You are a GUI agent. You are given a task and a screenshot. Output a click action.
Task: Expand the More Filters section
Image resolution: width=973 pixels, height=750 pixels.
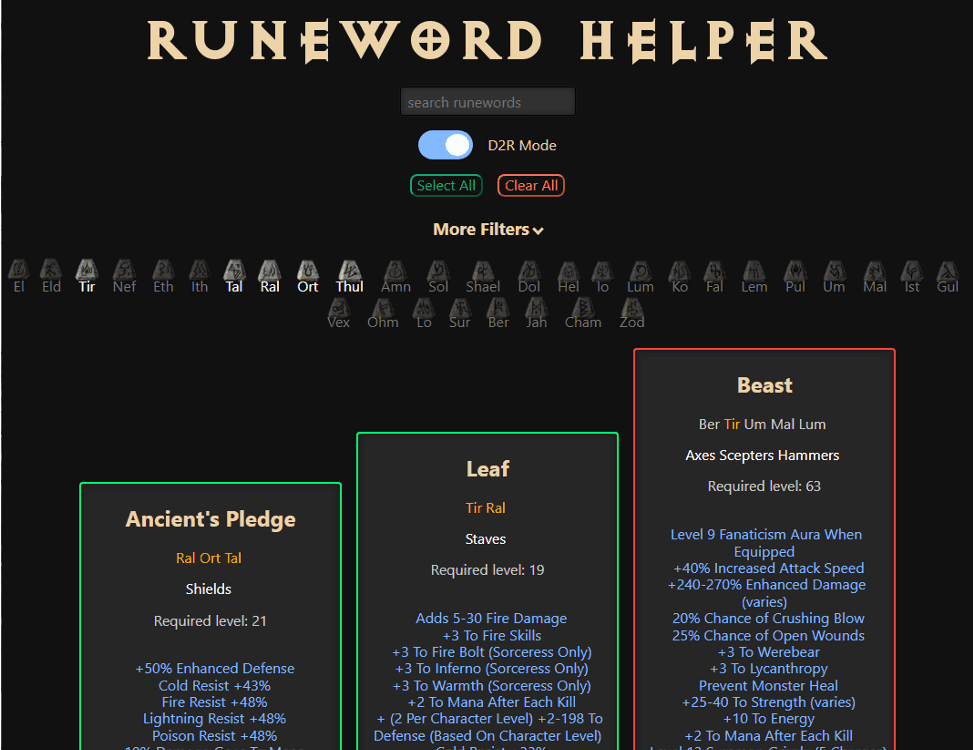coord(487,230)
